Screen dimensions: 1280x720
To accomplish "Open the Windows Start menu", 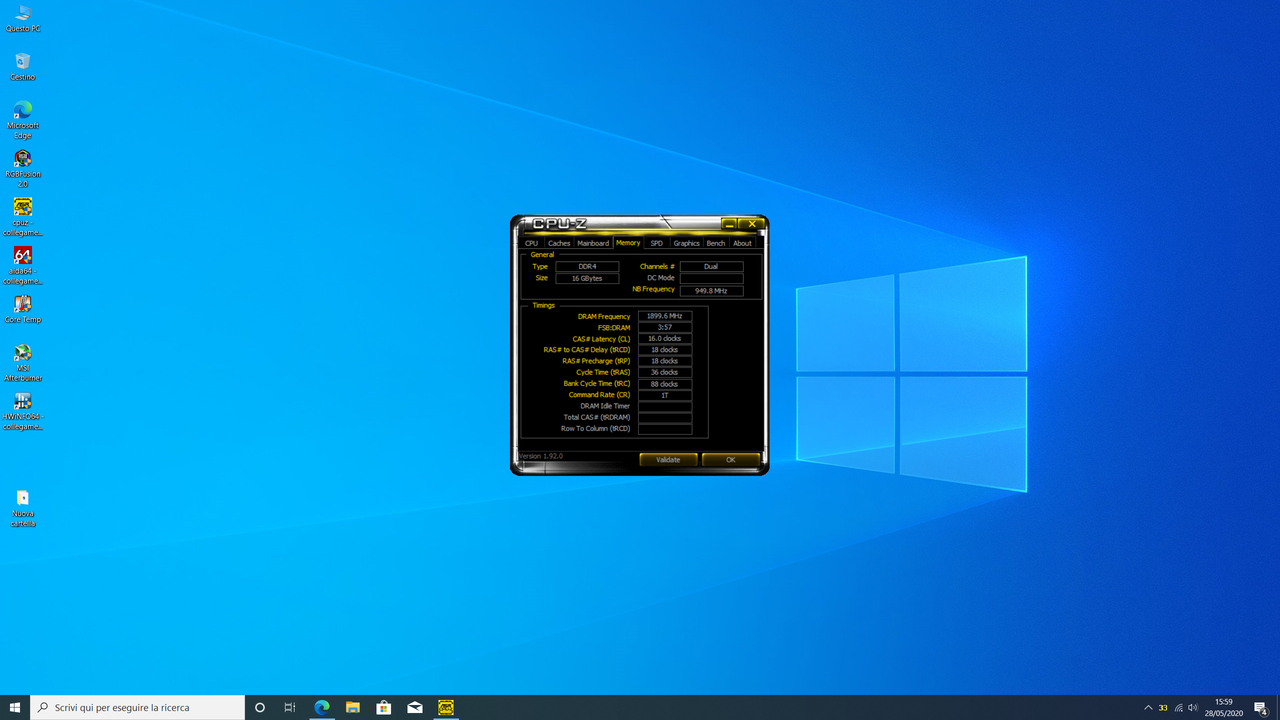I will coord(14,707).
